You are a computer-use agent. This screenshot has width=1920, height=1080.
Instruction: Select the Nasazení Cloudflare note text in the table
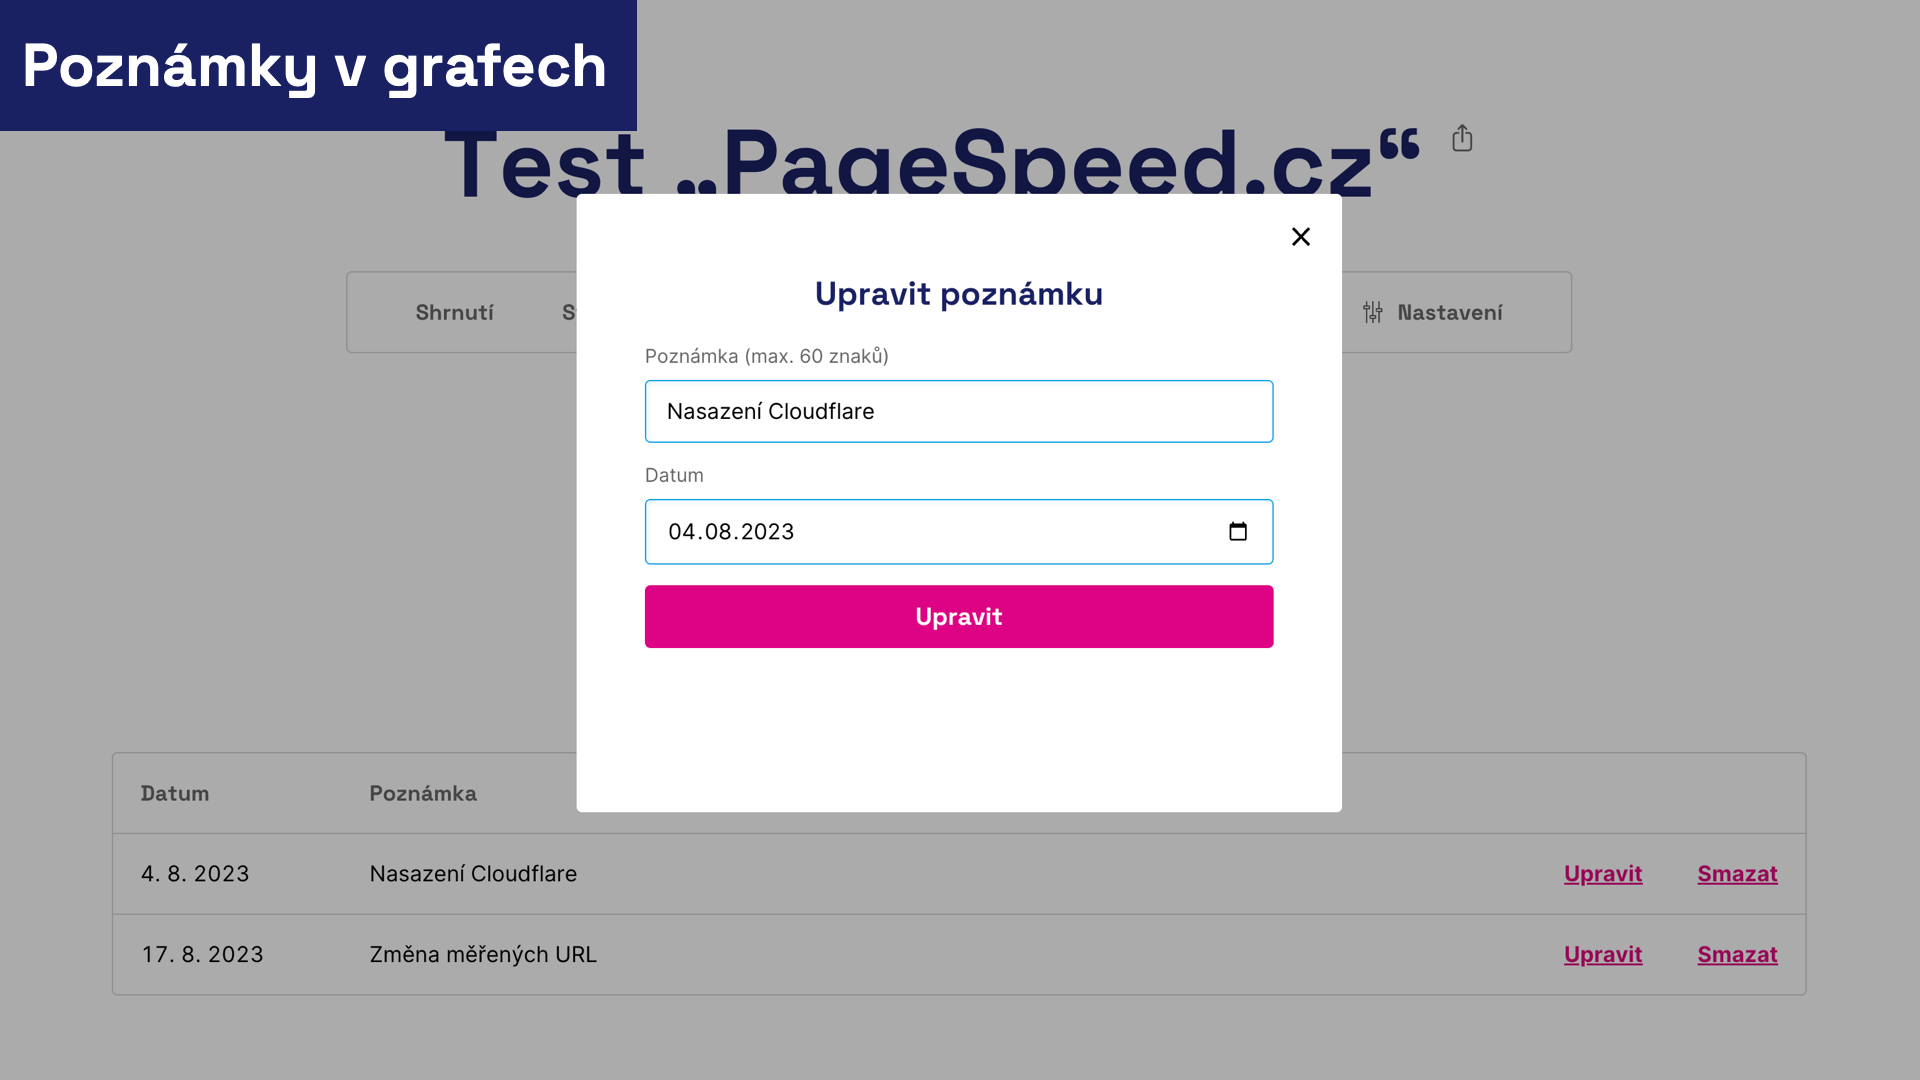click(x=473, y=873)
